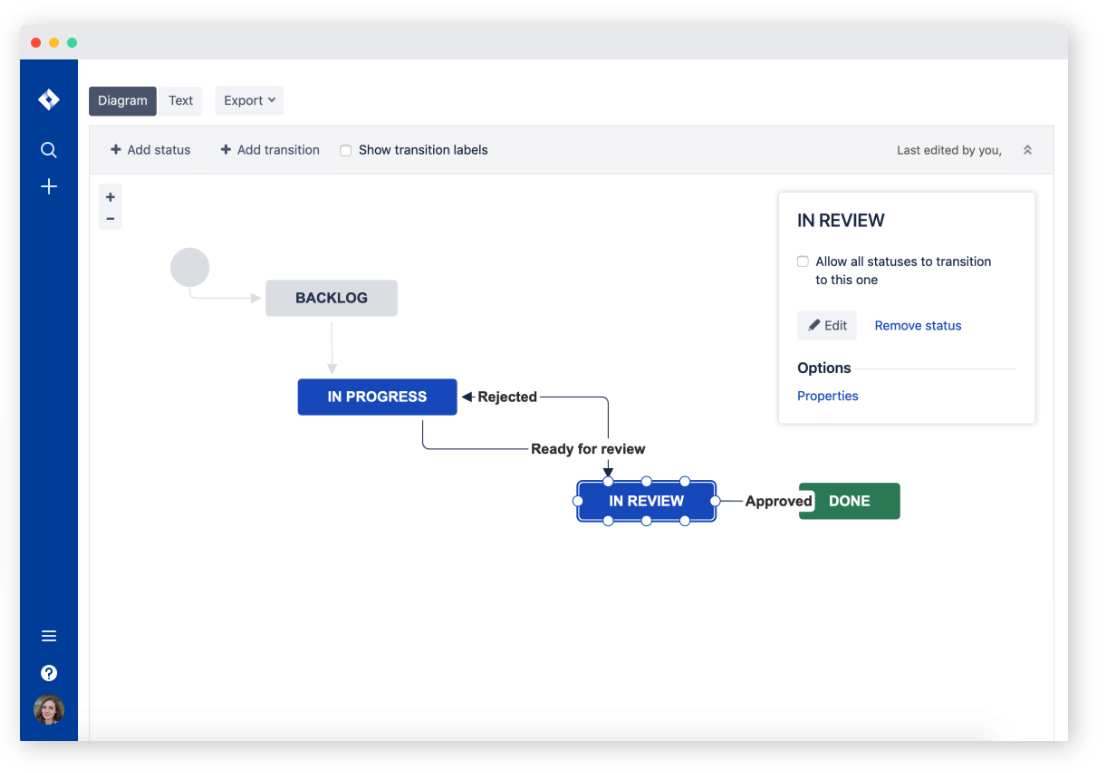Click the right connector handle of IN REVIEW

click(715, 501)
